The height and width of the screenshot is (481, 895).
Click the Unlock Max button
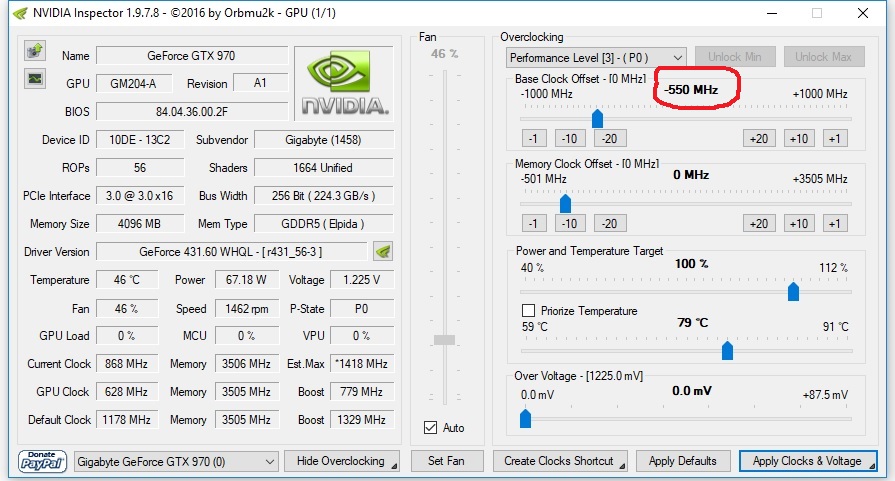click(824, 57)
